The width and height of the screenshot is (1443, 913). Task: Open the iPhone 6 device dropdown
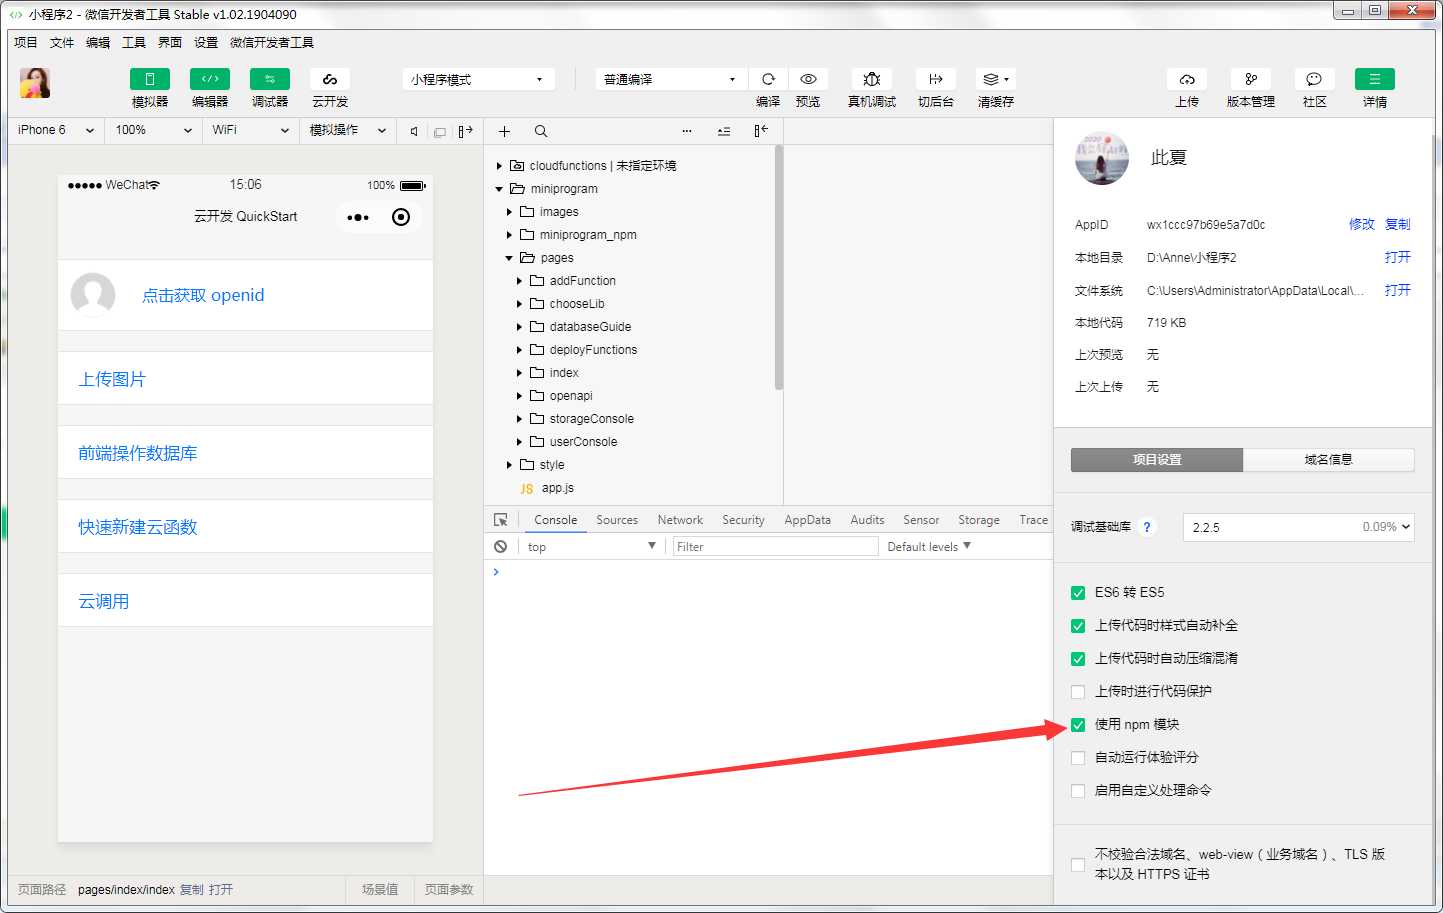point(56,130)
